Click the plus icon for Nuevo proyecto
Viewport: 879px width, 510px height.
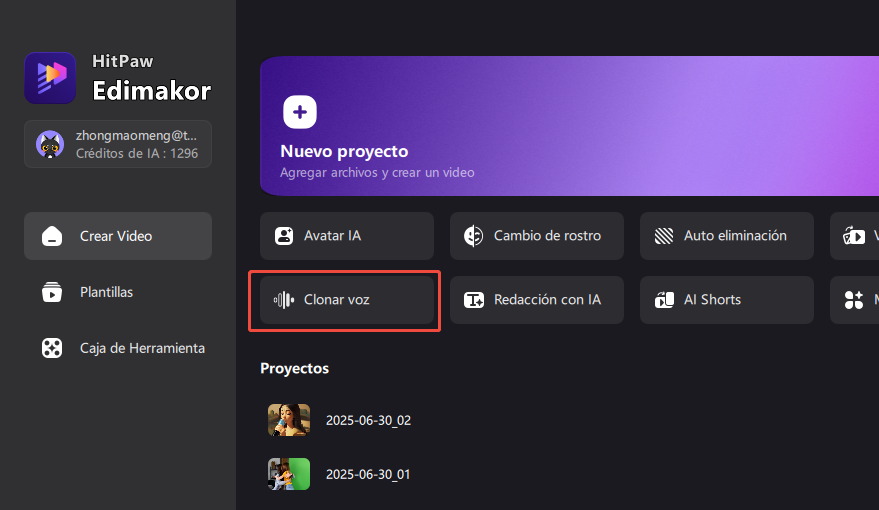[x=300, y=112]
